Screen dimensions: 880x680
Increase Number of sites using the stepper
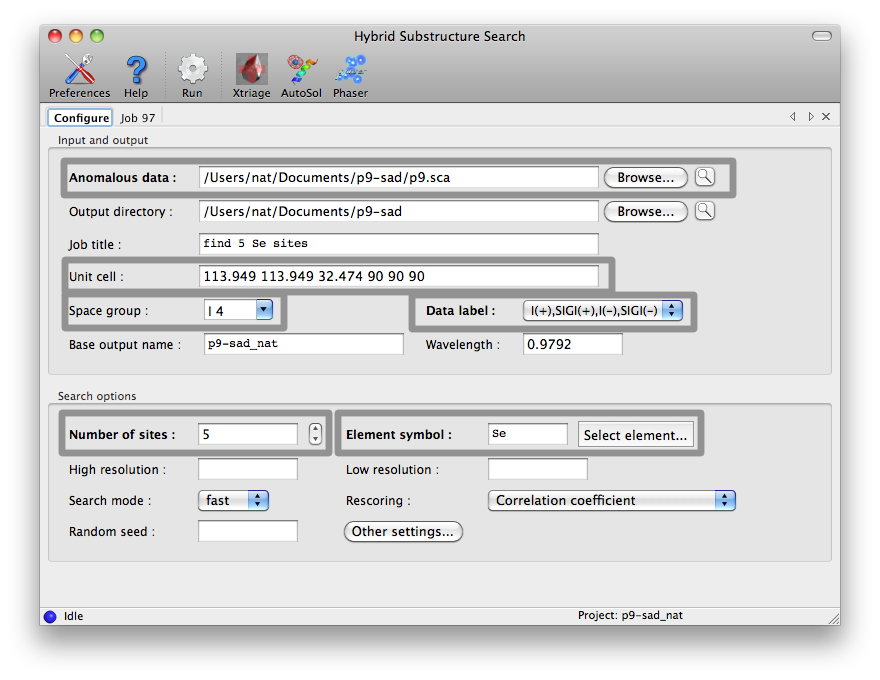click(313, 429)
